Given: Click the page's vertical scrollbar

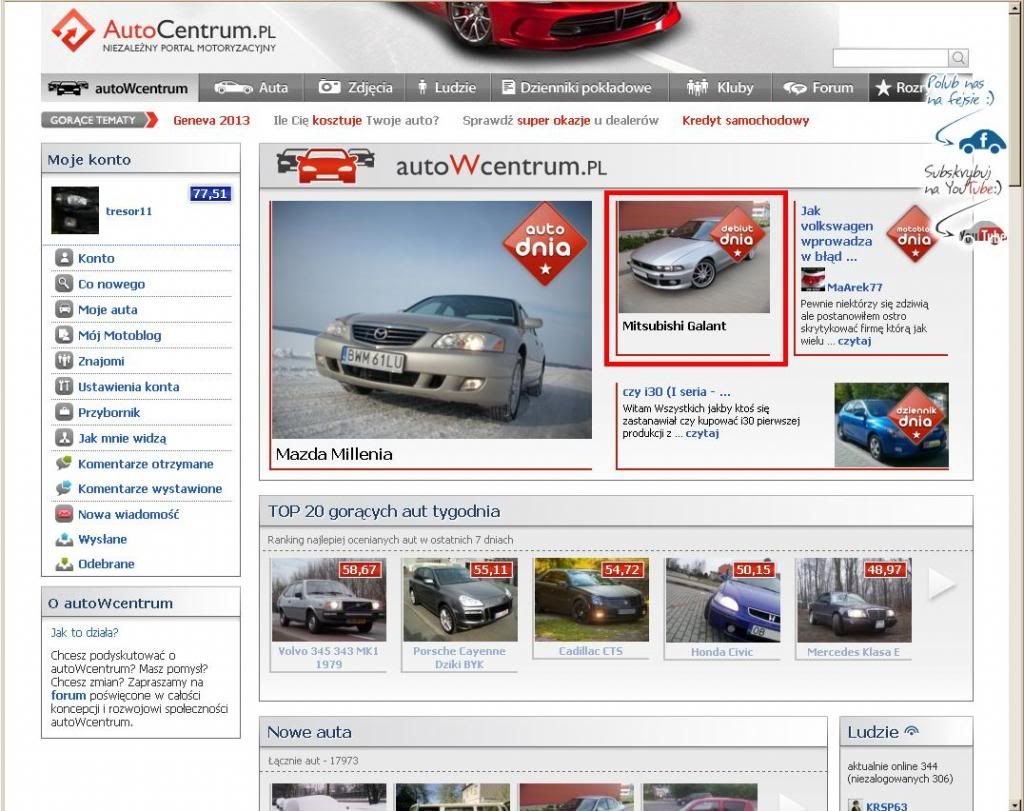Looking at the screenshot, I should coord(1016,405).
